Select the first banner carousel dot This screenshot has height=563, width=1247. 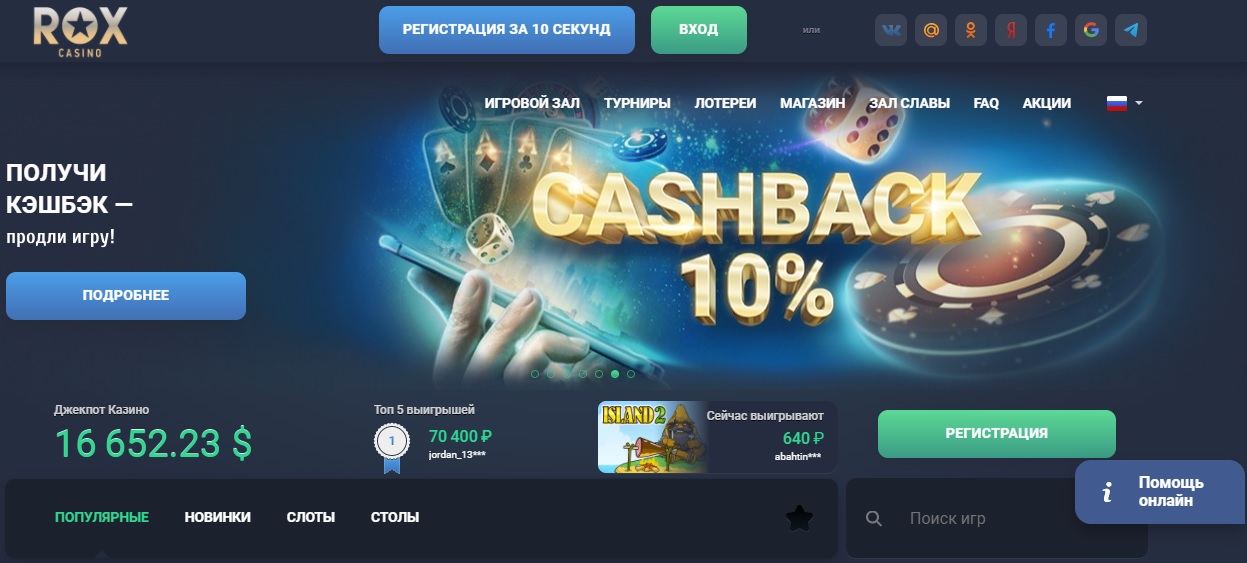535,374
